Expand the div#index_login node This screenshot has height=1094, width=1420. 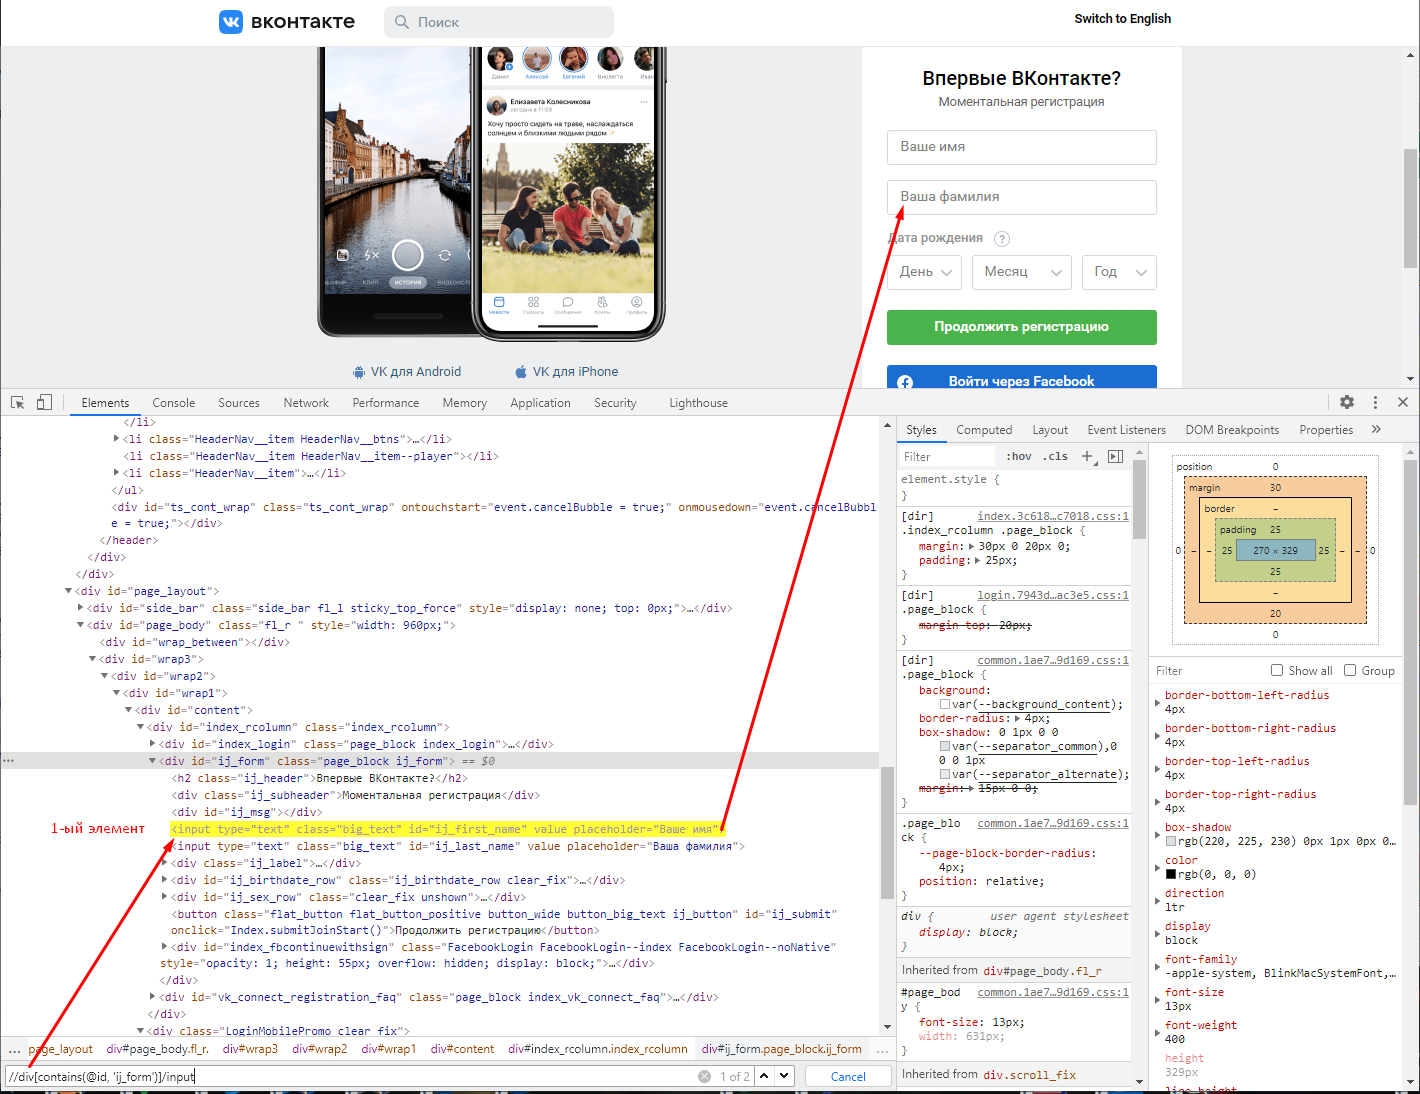coord(153,744)
